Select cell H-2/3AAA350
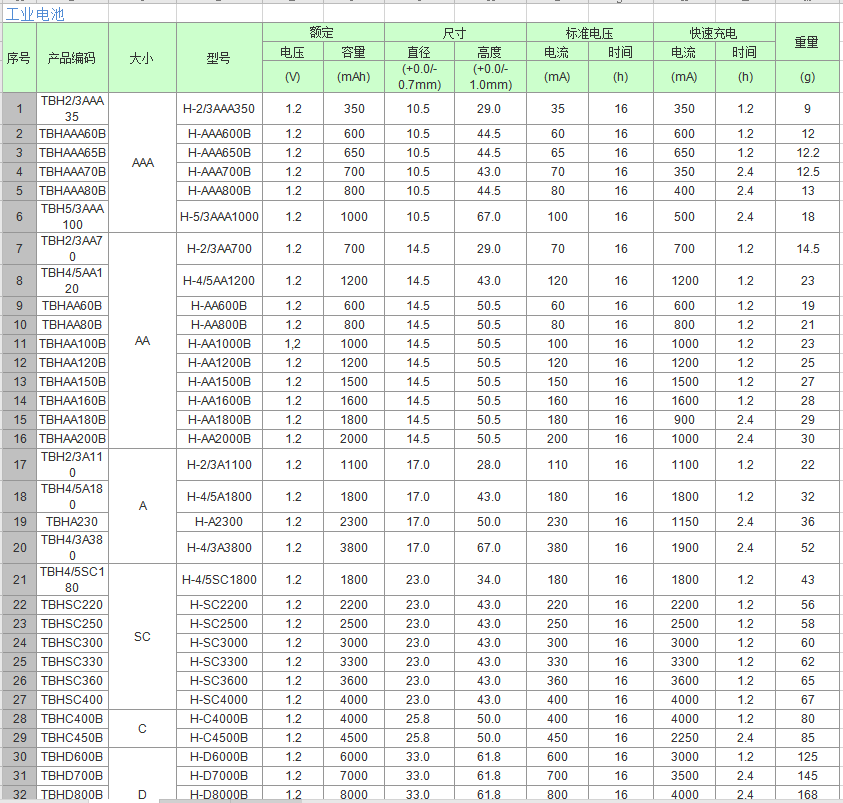Image resolution: width=843 pixels, height=803 pixels. 219,109
